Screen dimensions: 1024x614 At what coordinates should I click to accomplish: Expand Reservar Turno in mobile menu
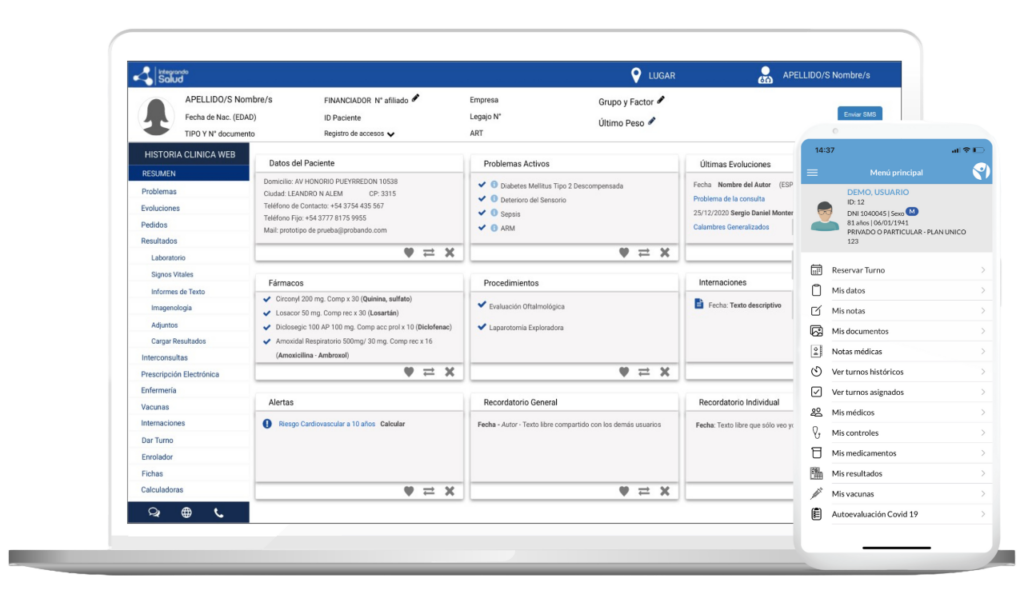pos(983,270)
